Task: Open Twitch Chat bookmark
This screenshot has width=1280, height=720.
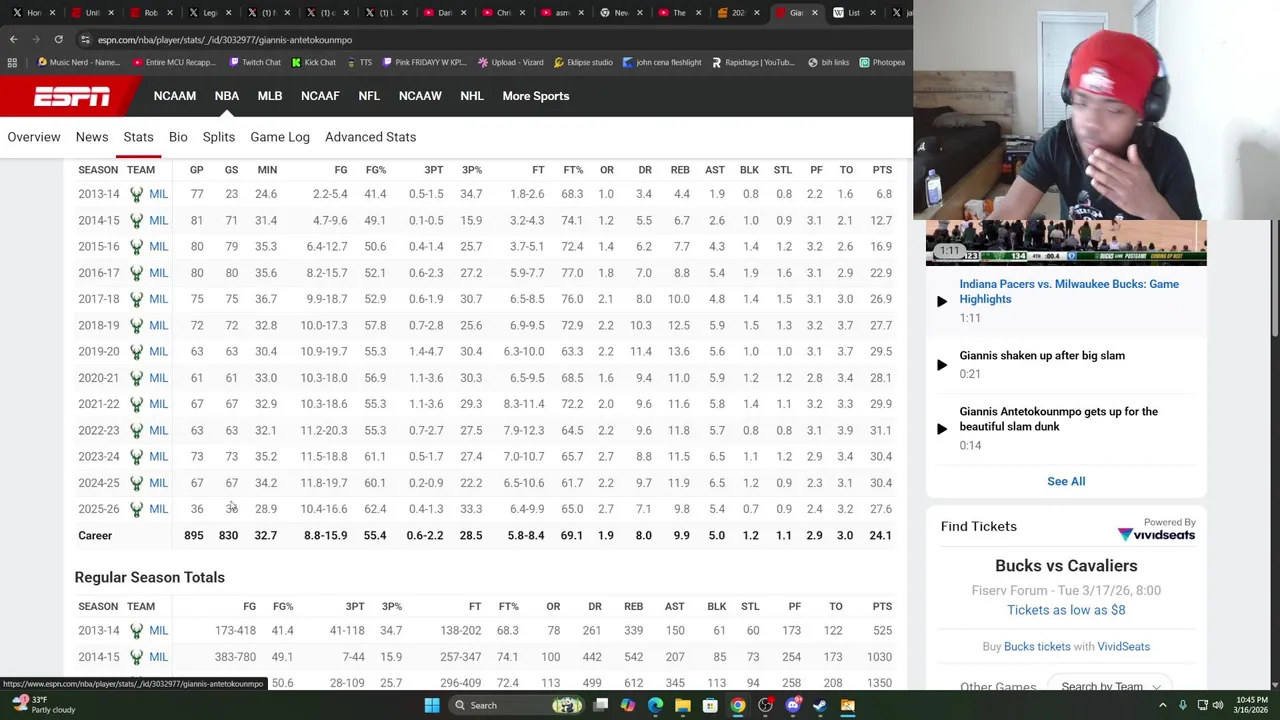Action: point(254,62)
